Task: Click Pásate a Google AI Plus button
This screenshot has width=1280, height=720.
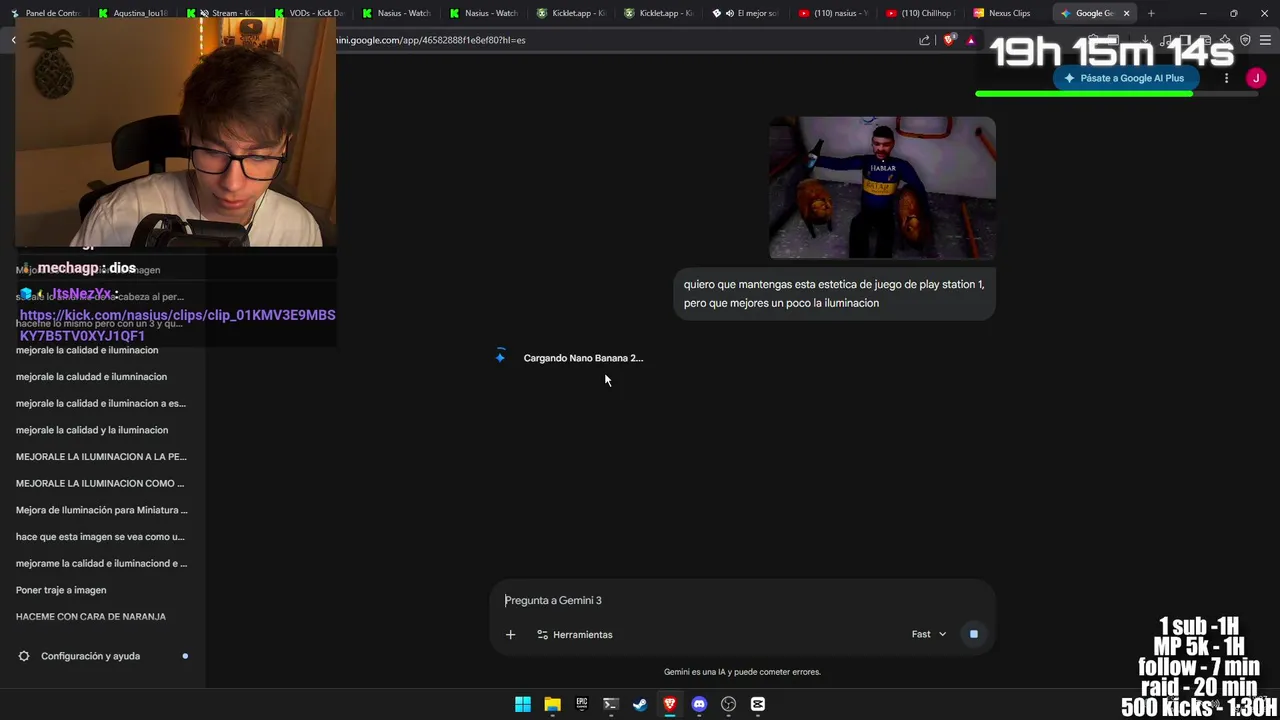Action: point(1125,78)
